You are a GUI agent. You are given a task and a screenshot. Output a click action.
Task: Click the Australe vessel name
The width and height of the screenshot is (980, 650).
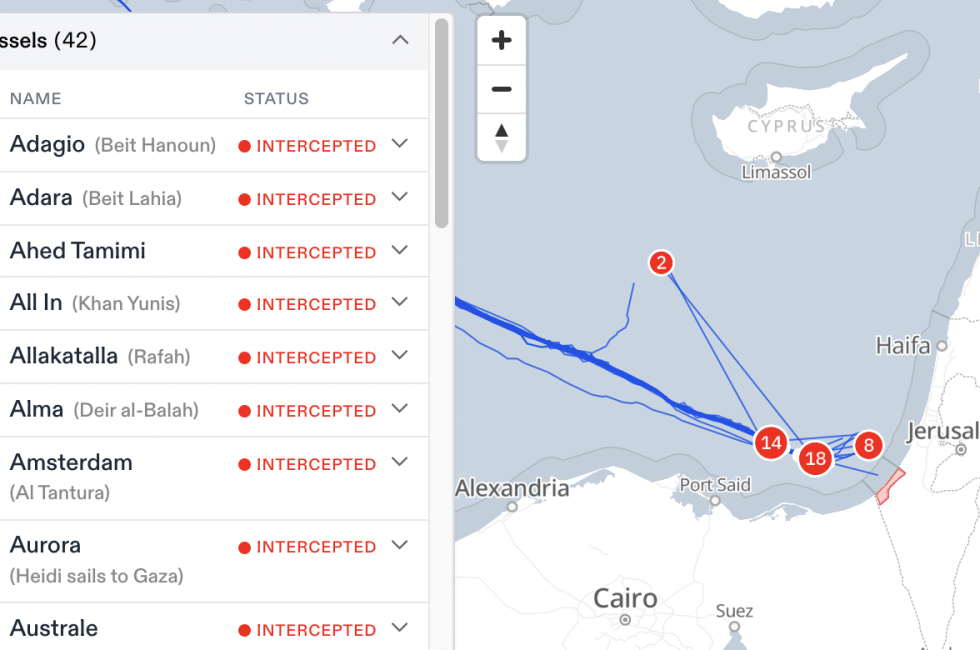[54, 628]
